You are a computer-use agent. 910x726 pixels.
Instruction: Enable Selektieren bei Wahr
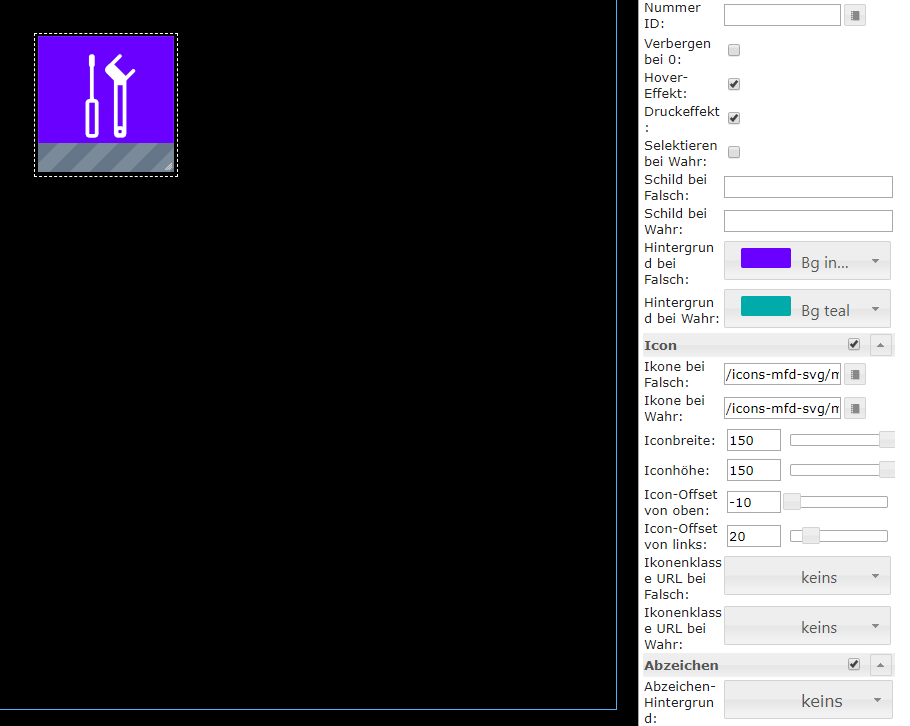tap(733, 151)
